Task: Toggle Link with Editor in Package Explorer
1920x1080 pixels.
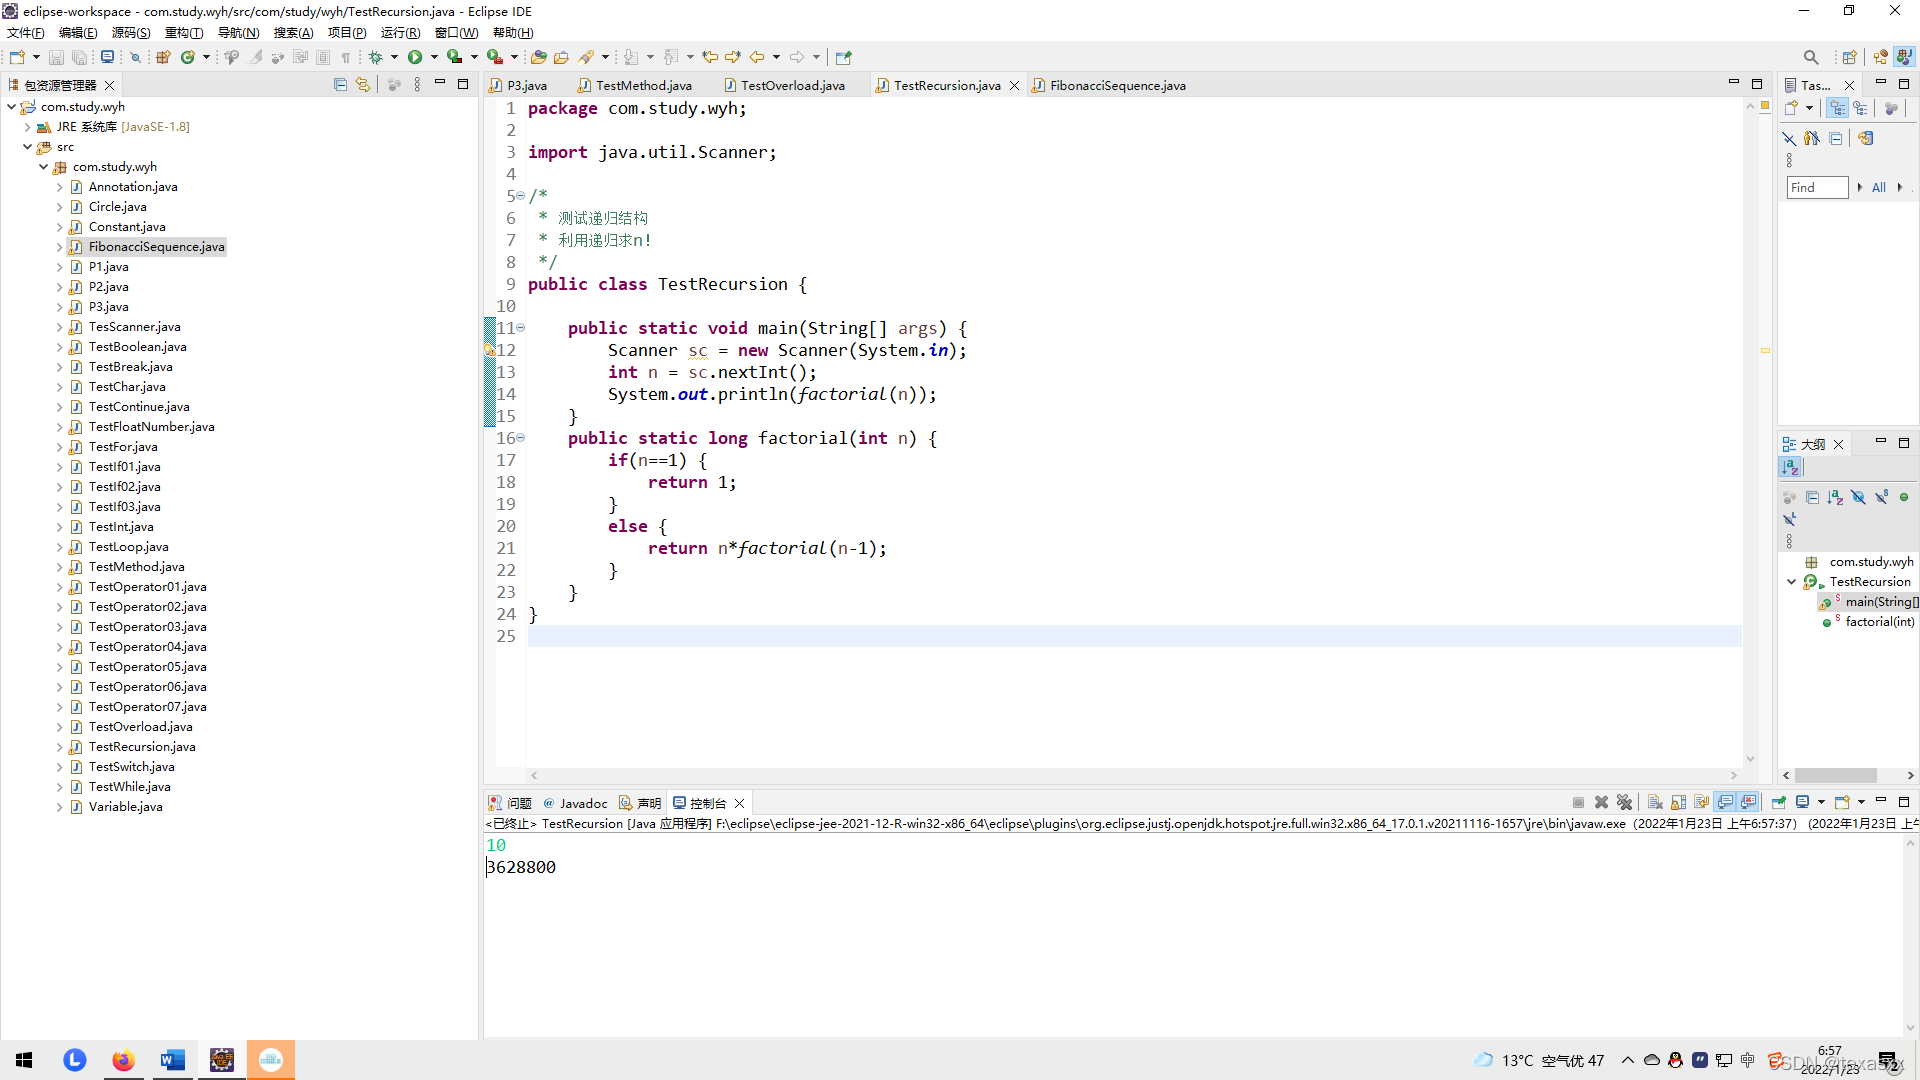Action: [363, 85]
